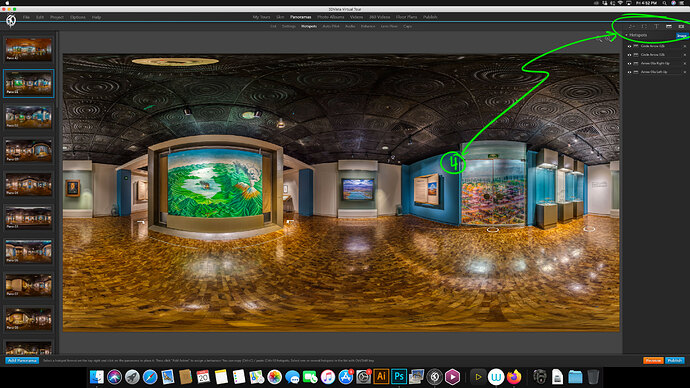Select the Arrow 03a Left Up row

[x=657, y=72]
